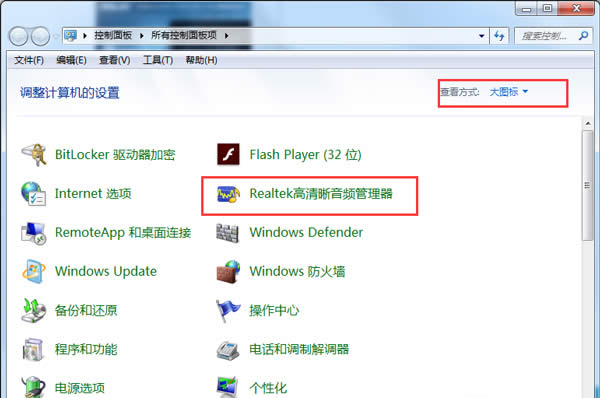Open the Windows Defender text link
600x398 pixels.
[x=306, y=232]
